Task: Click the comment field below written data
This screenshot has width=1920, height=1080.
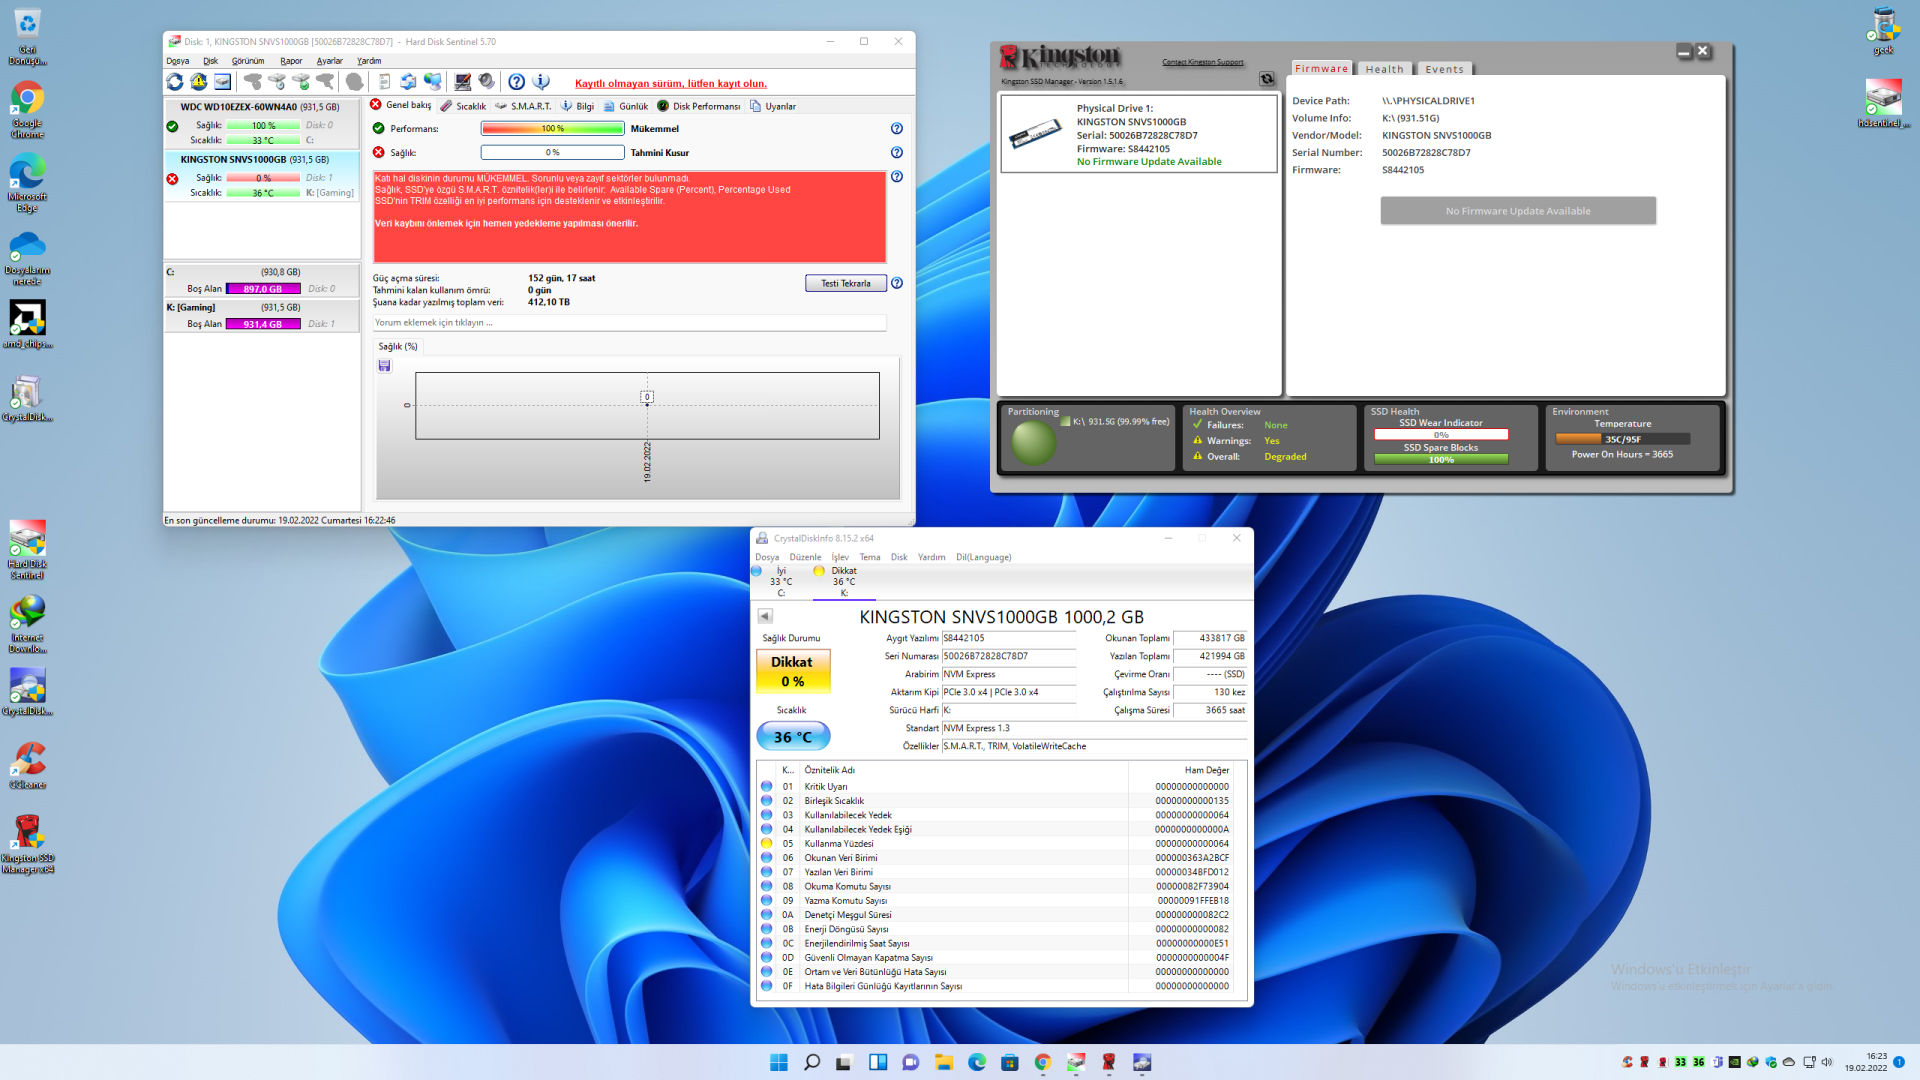Action: 628,323
